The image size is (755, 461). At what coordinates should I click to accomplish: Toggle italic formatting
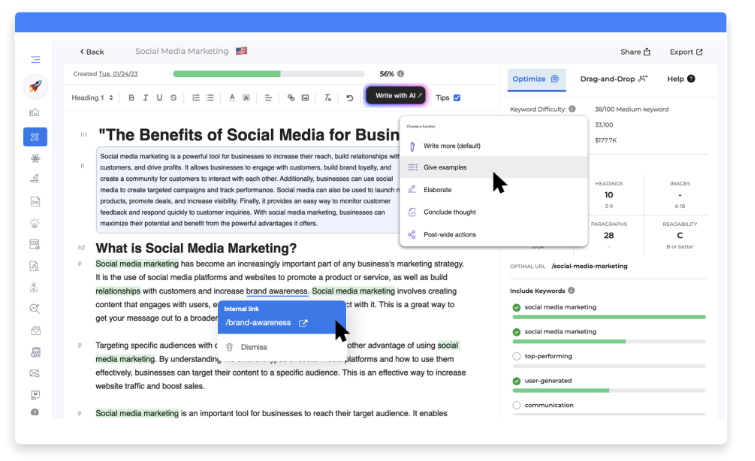(145, 98)
